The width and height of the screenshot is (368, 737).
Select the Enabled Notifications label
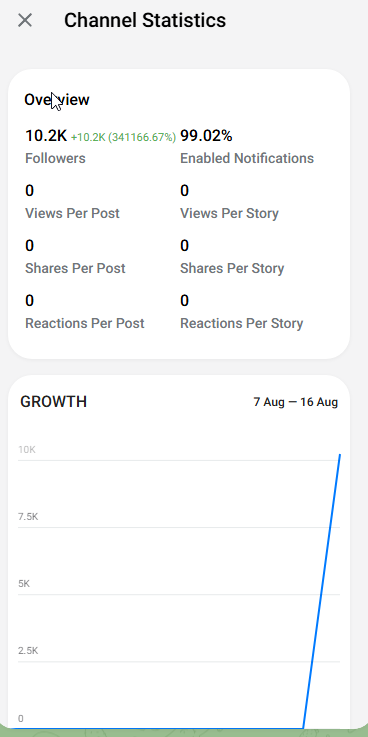coord(247,158)
